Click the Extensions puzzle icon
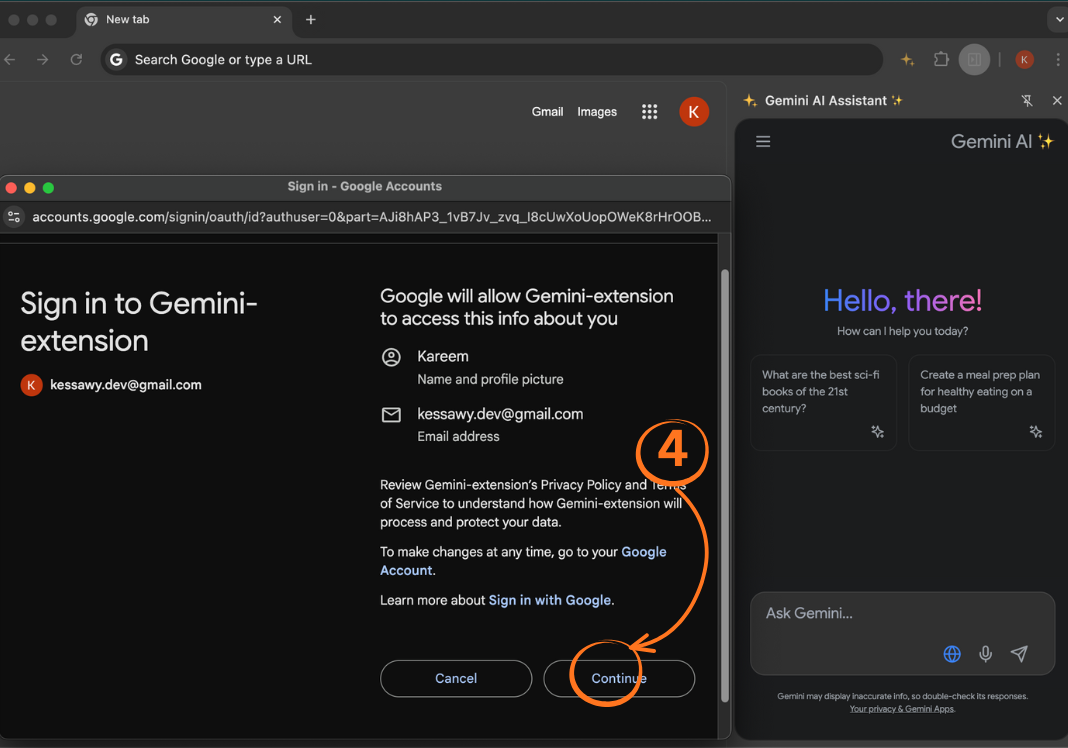The width and height of the screenshot is (1068, 748). pyautogui.click(x=941, y=60)
